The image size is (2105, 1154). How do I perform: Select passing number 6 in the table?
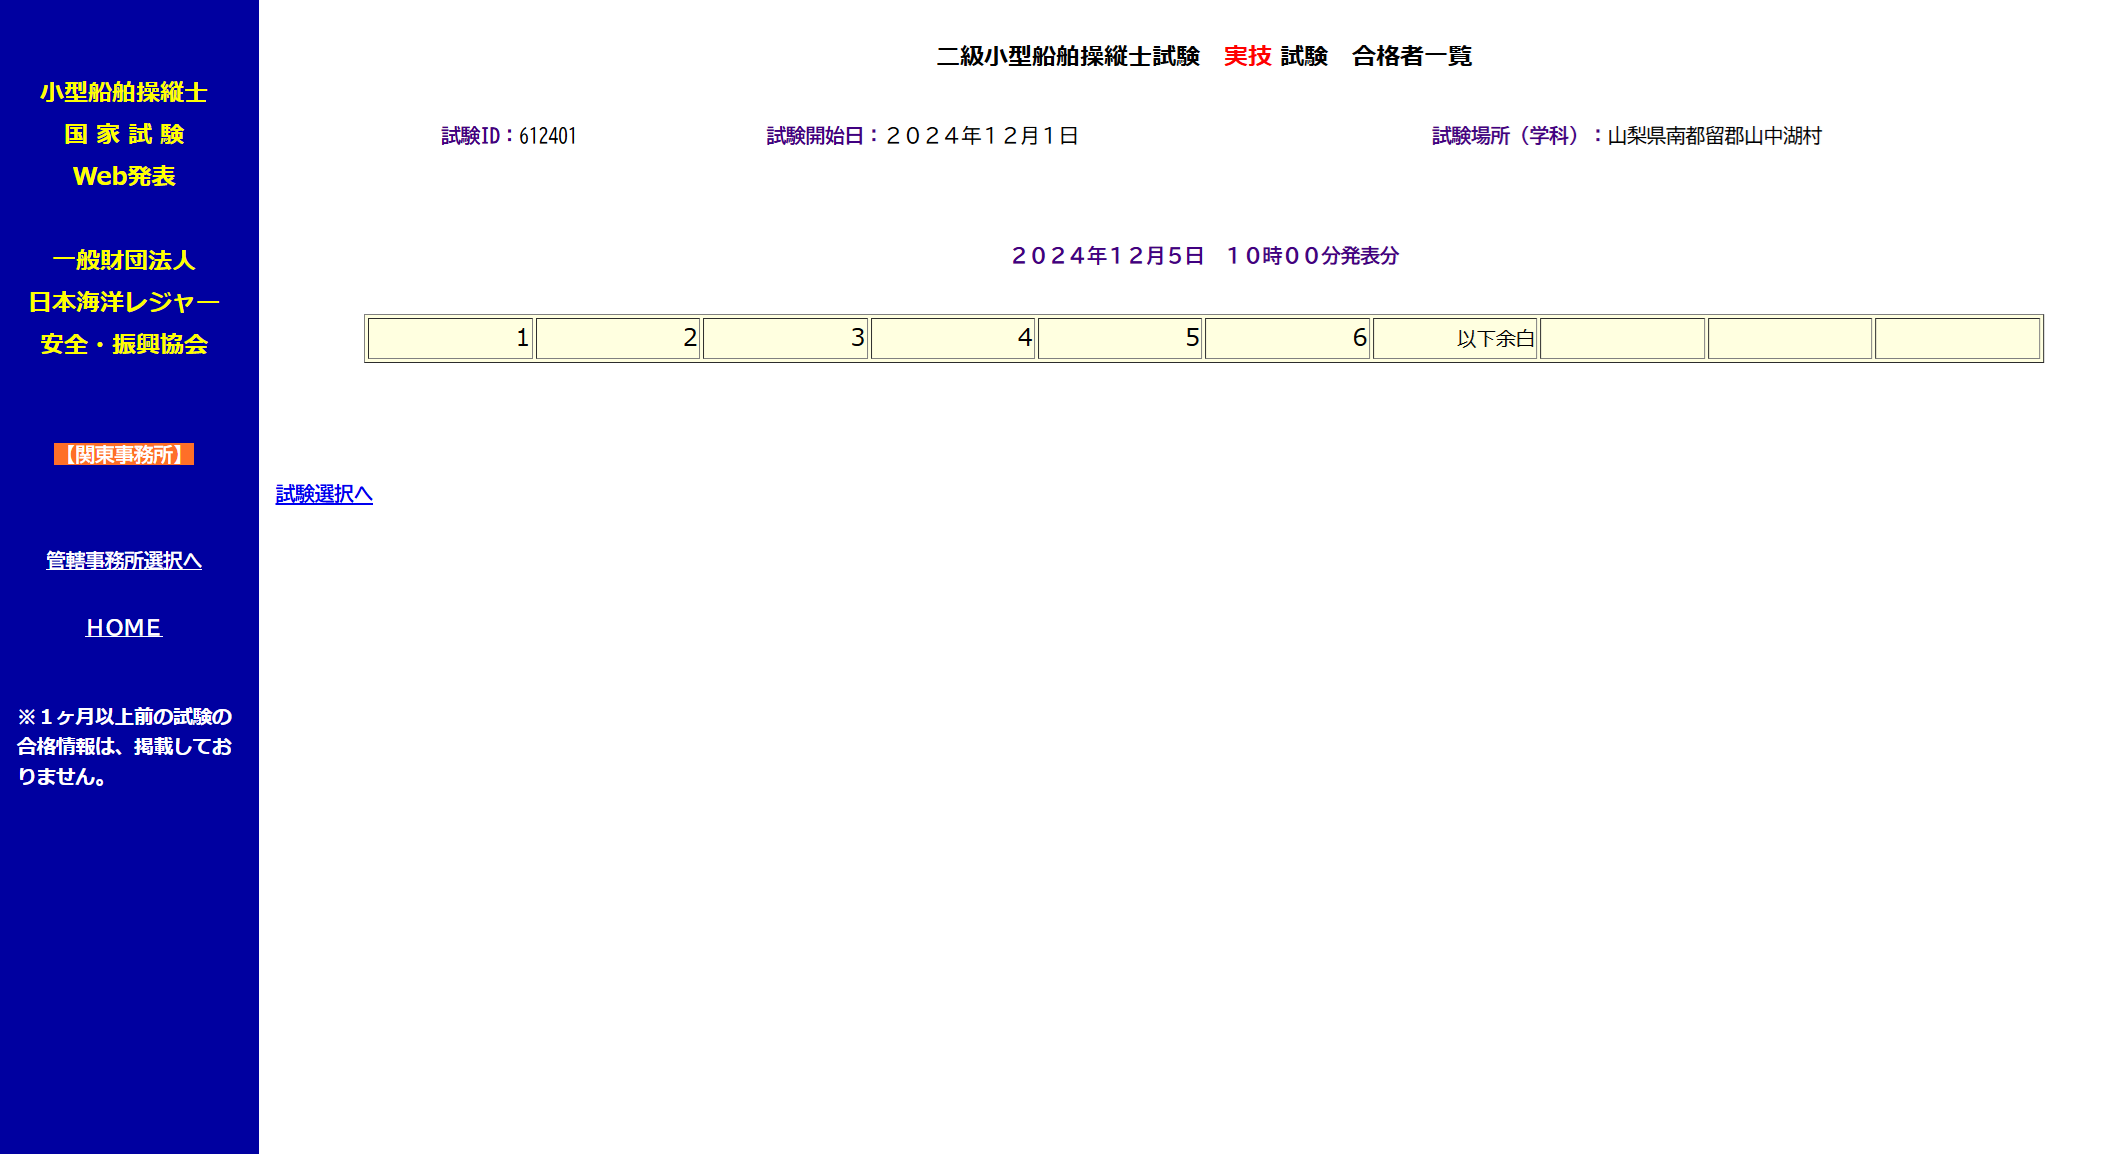(x=1287, y=338)
